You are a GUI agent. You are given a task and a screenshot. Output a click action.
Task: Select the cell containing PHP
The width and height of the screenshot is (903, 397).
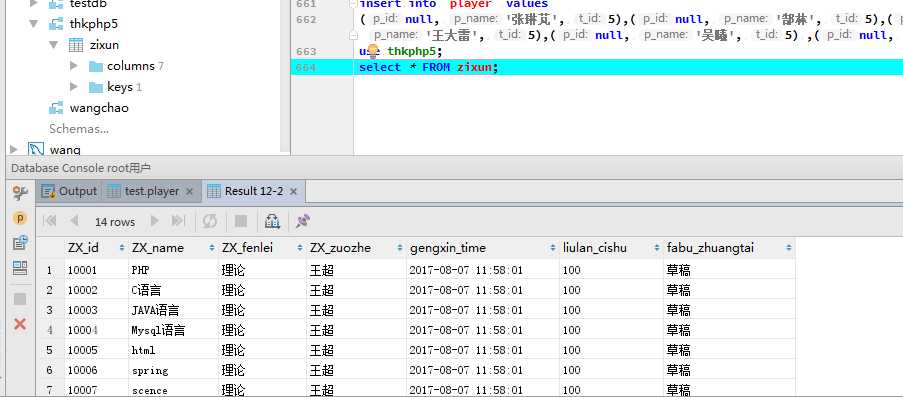click(x=173, y=270)
